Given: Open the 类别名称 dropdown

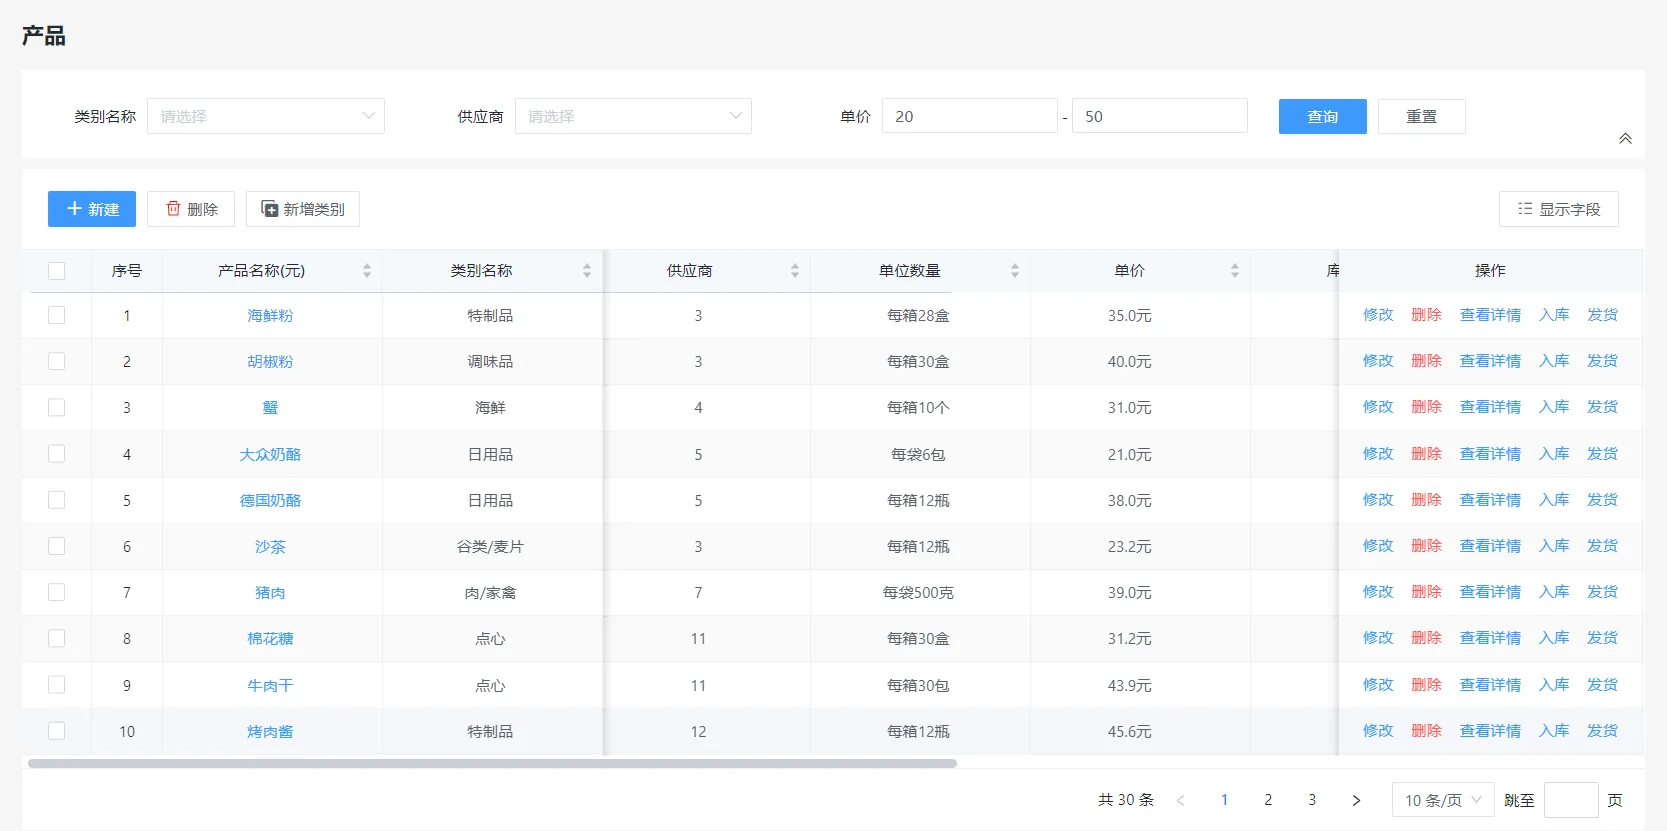Looking at the screenshot, I should [x=266, y=116].
